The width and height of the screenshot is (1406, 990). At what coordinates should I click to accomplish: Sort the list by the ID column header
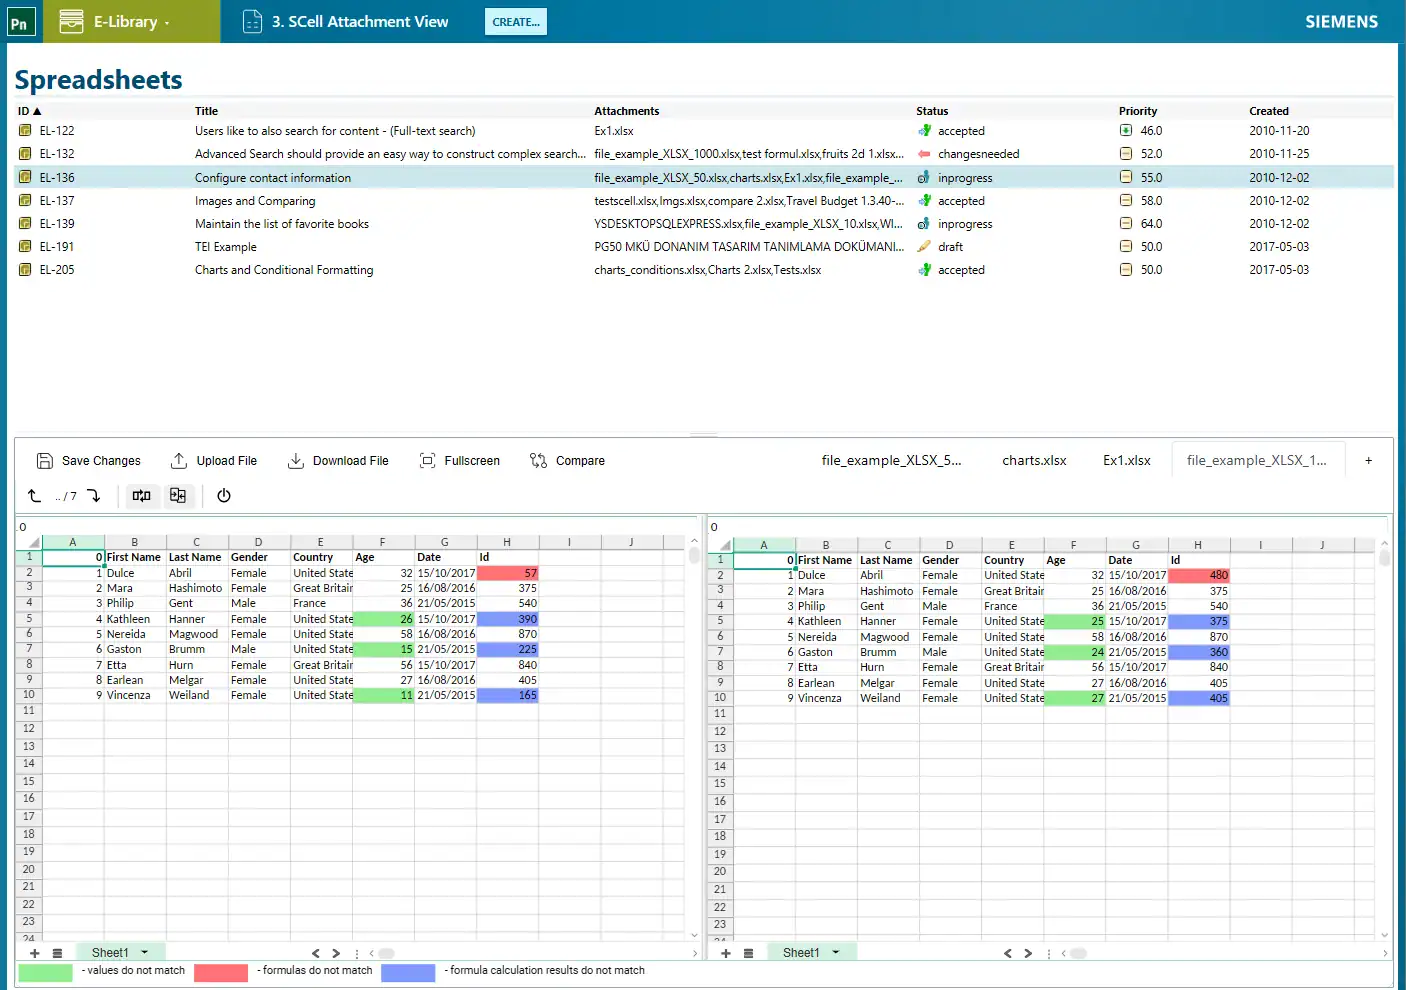pos(29,111)
